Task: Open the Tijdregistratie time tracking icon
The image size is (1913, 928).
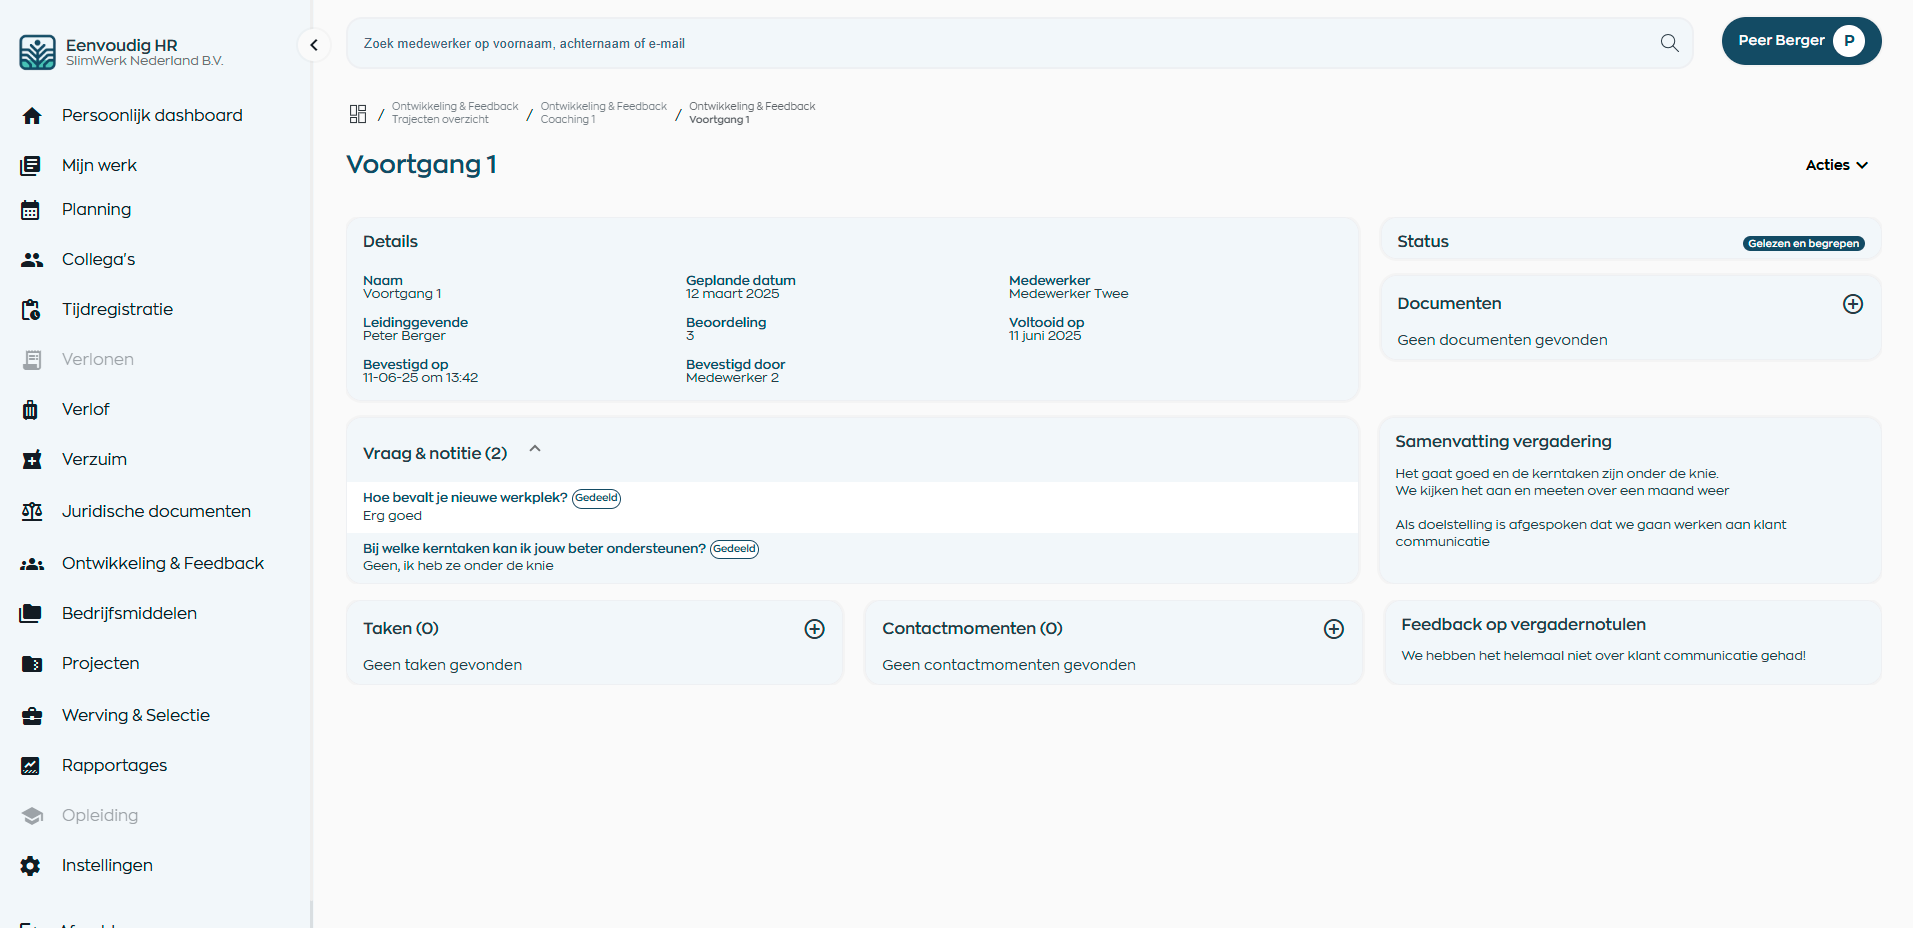Action: [x=32, y=309]
